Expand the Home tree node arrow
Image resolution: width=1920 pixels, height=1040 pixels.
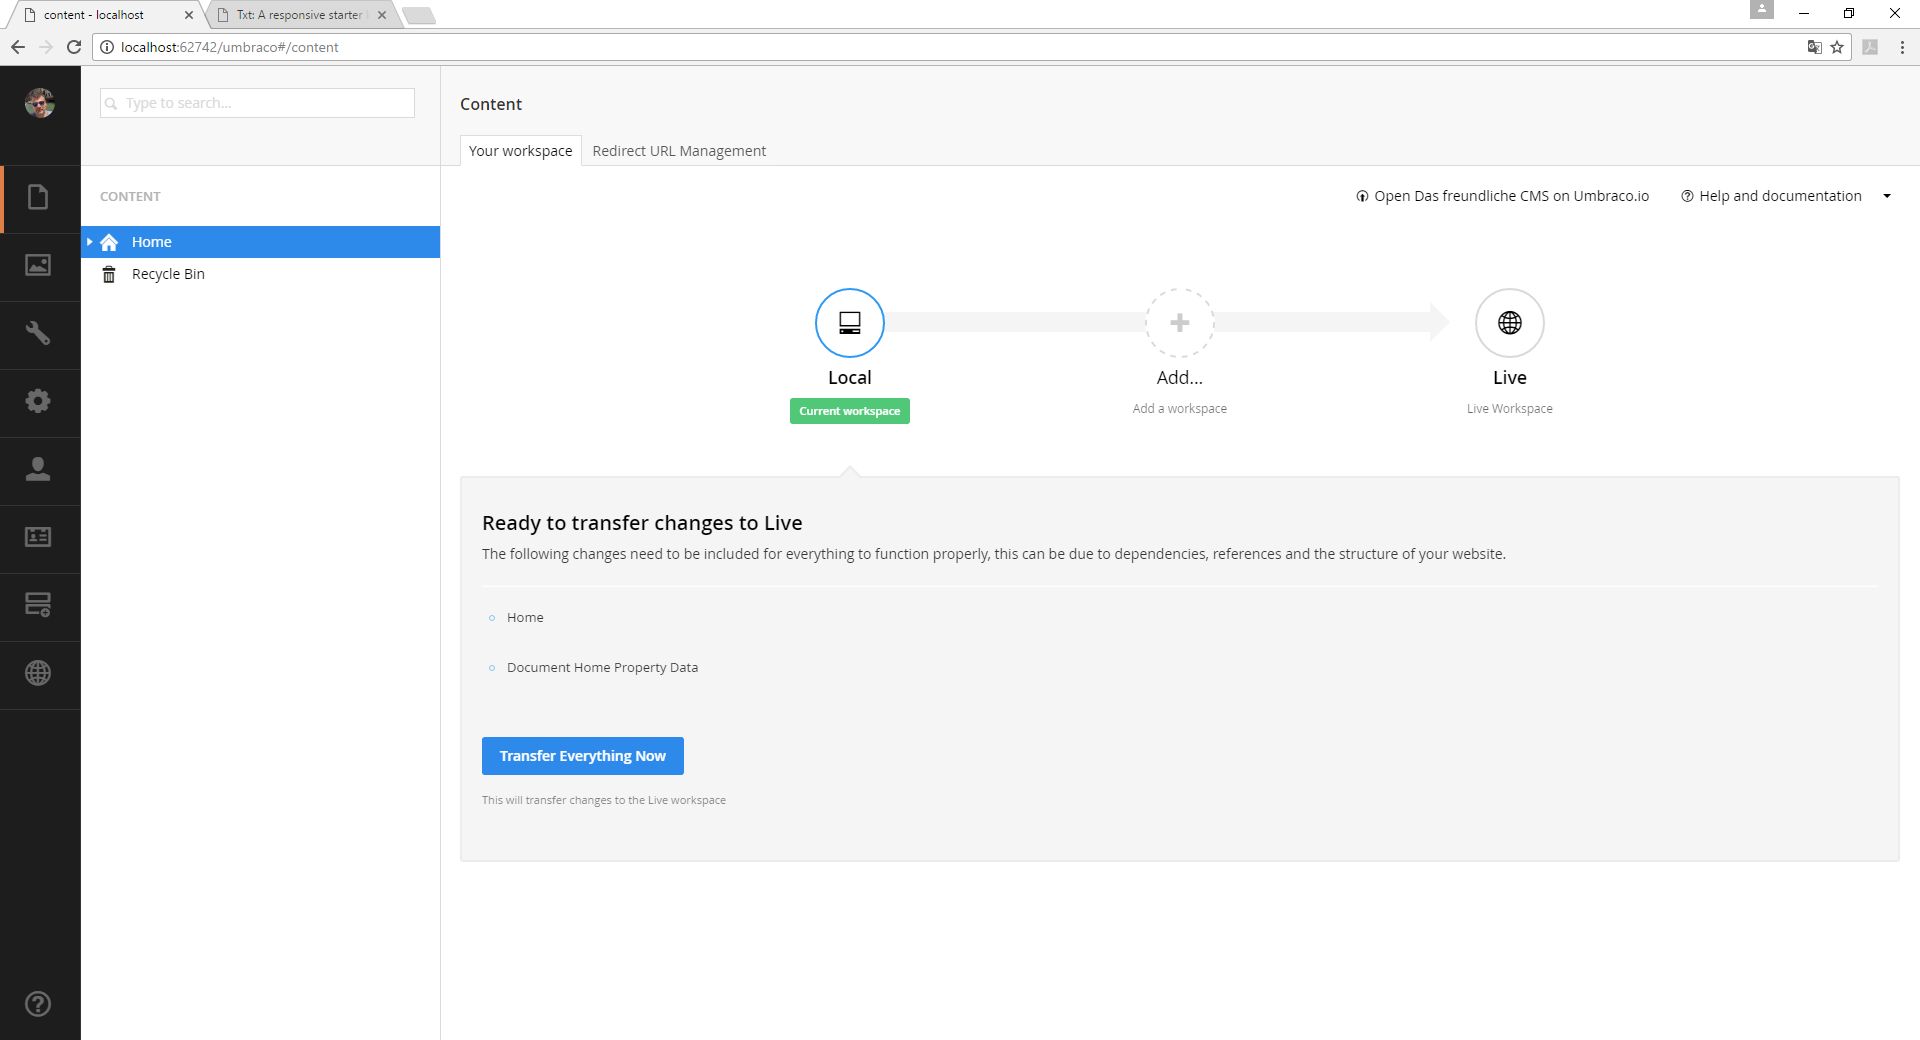(x=90, y=242)
